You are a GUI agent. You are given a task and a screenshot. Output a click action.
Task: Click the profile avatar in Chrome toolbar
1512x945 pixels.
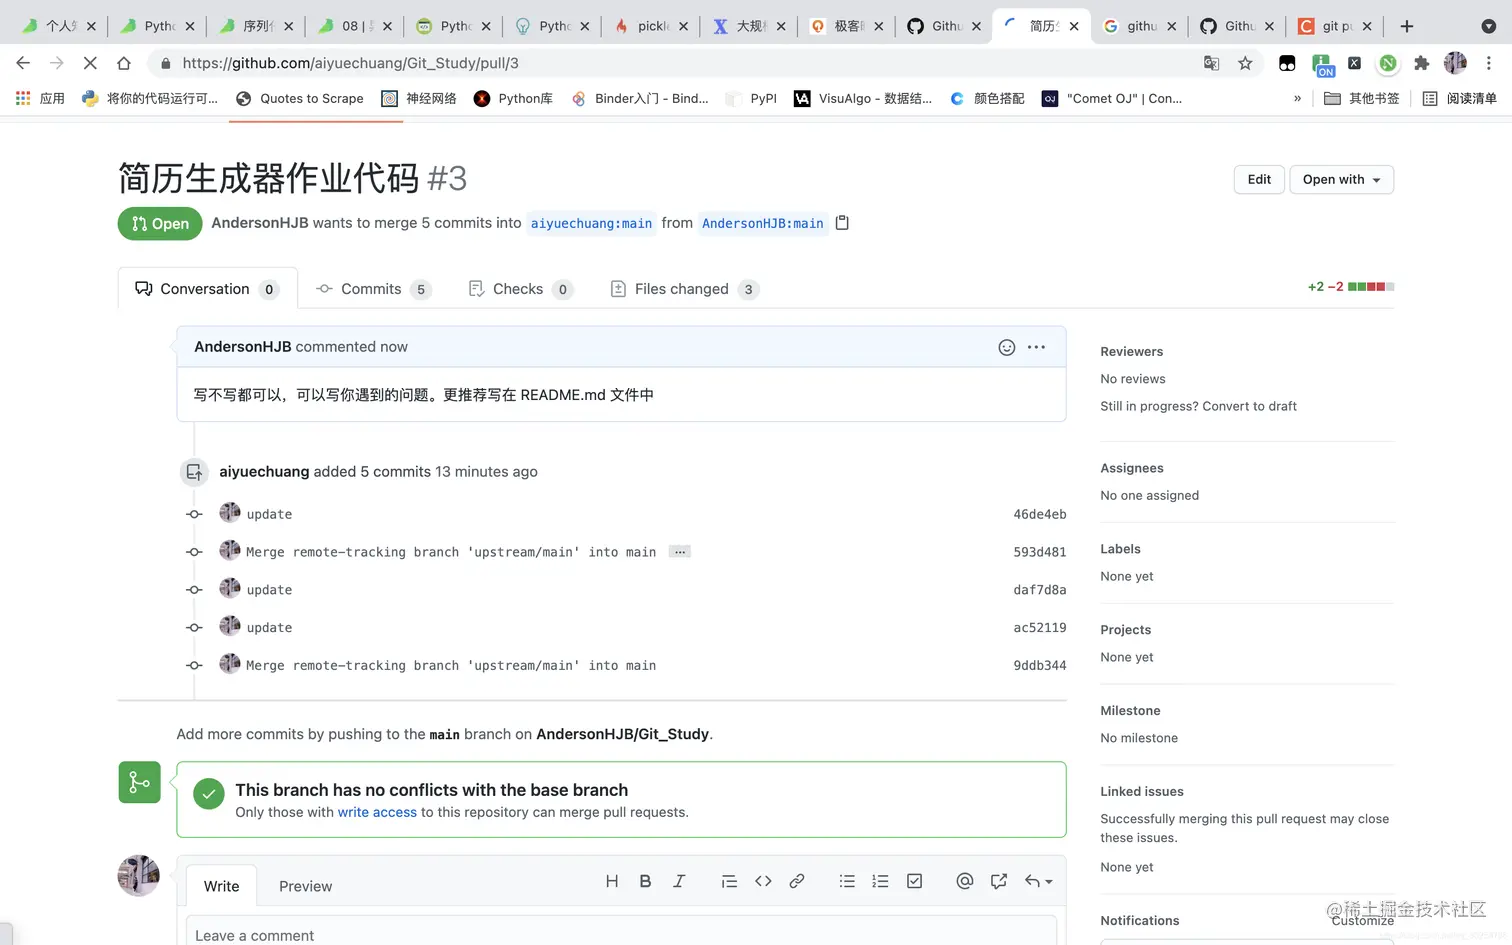pos(1455,63)
